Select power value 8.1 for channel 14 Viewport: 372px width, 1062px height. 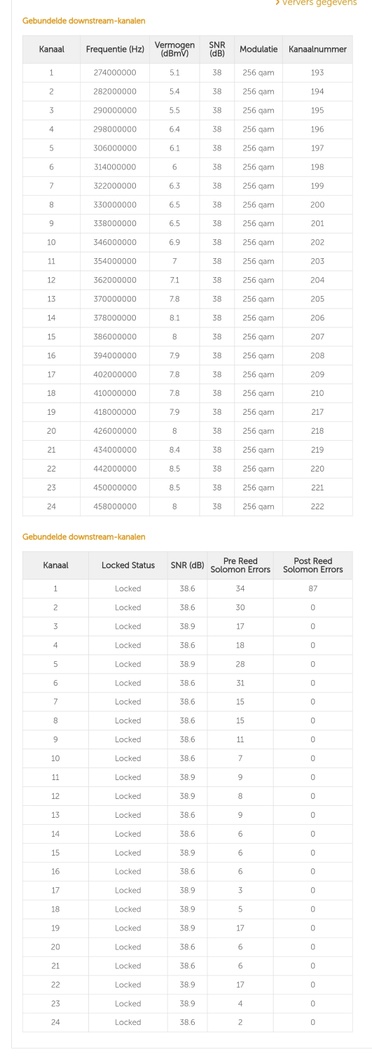click(175, 318)
